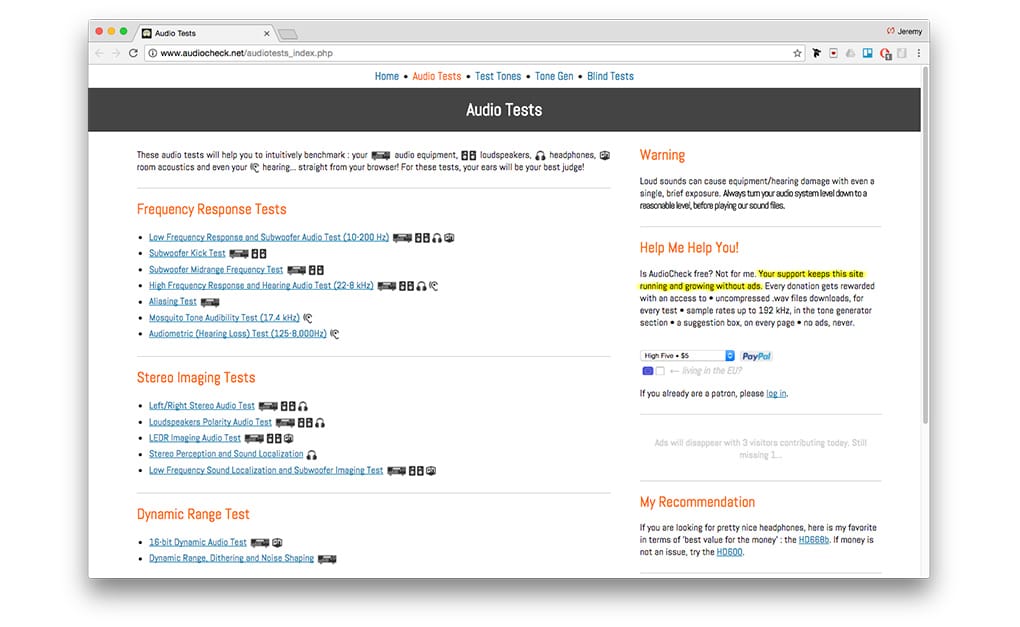The height and width of the screenshot is (627, 1020).
Task: Follow the log in link for patrons
Action: point(775,394)
